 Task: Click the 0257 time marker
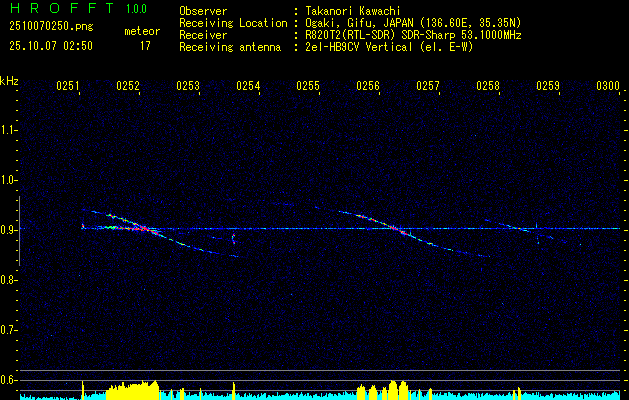(428, 86)
